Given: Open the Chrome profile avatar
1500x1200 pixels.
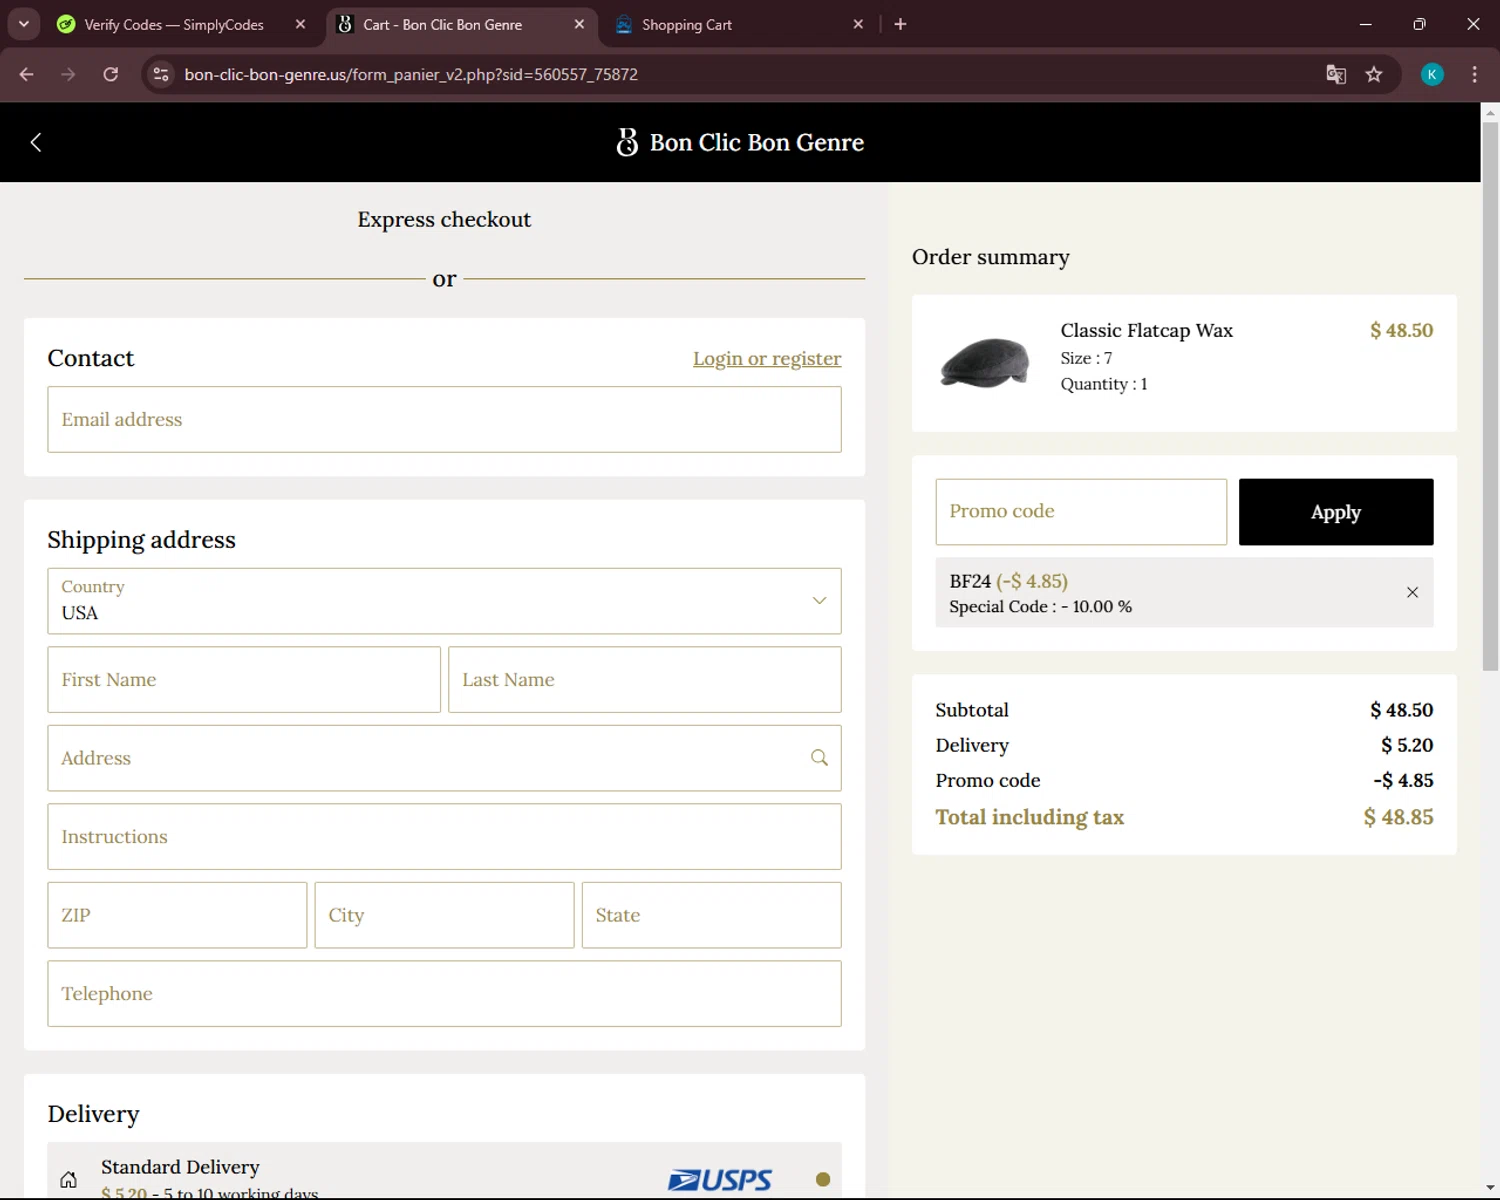Looking at the screenshot, I should coord(1432,74).
